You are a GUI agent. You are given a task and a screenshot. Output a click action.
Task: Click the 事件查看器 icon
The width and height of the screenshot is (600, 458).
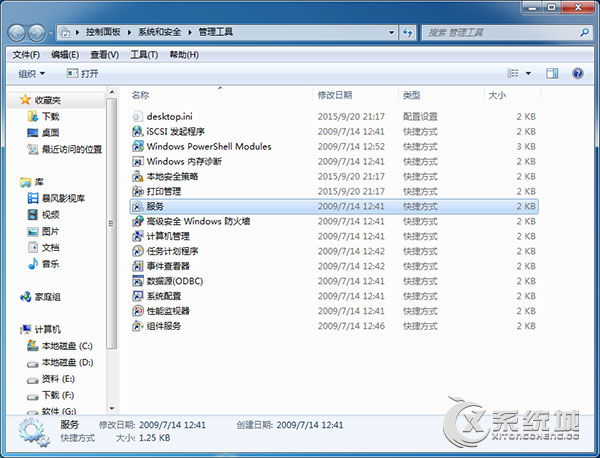tap(137, 266)
